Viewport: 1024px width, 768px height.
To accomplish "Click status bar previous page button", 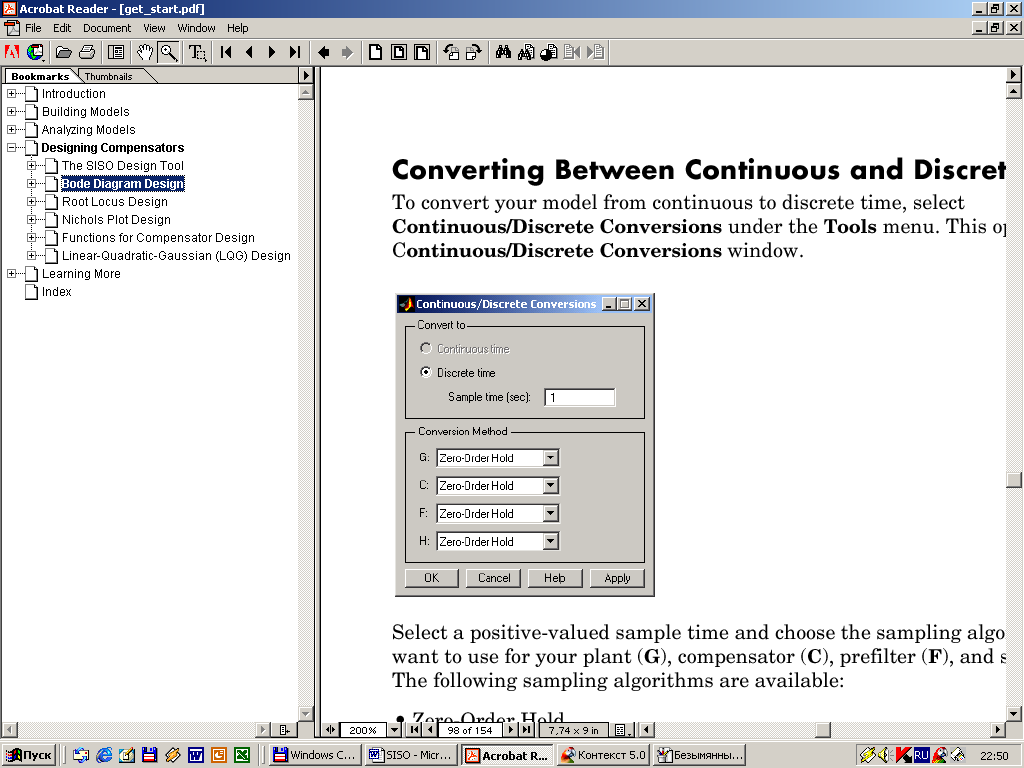I will pos(430,729).
